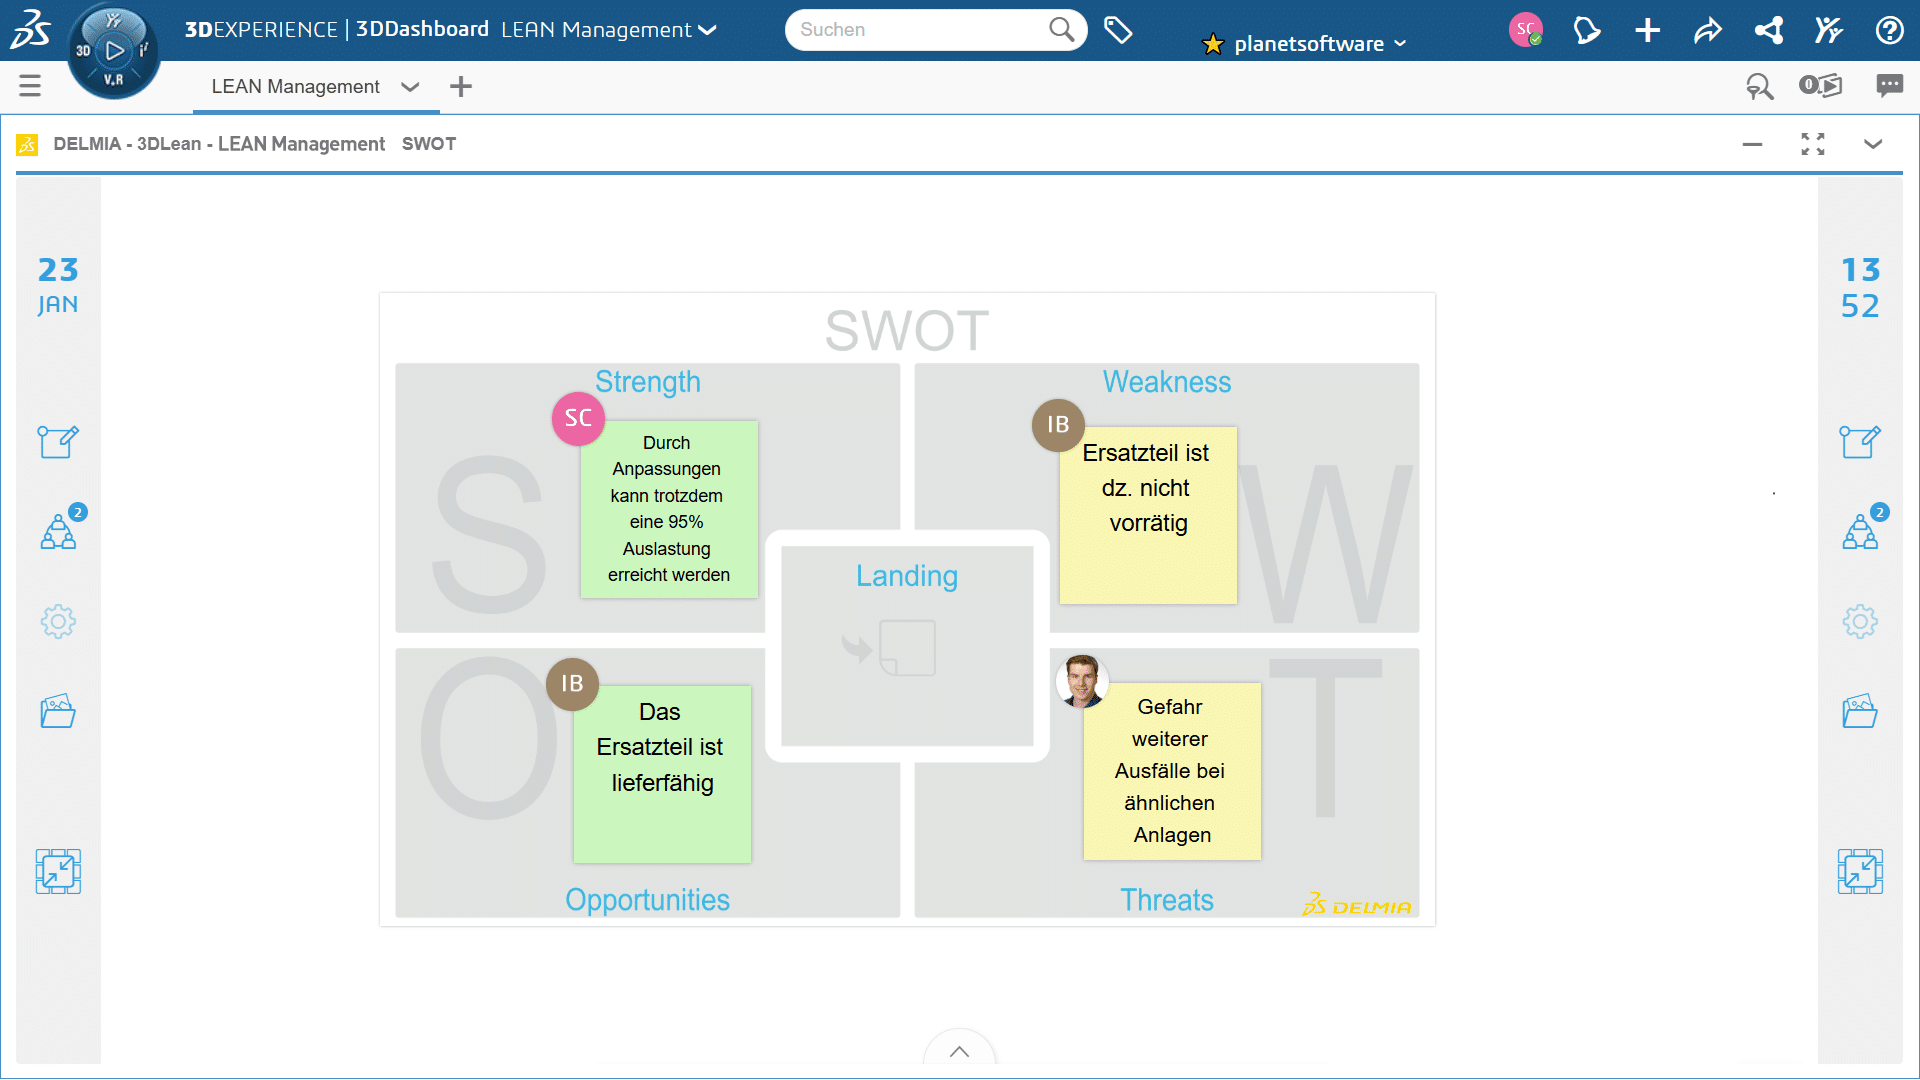Switch to the LEAN Management dashboard tab

click(x=295, y=86)
